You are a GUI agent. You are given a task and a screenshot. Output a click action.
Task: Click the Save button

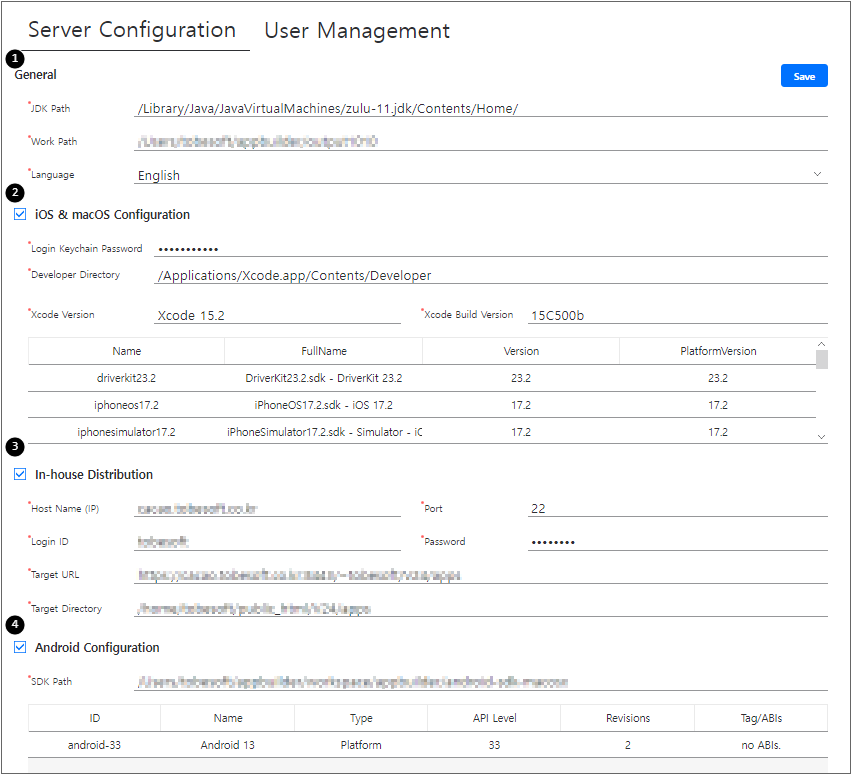(804, 76)
